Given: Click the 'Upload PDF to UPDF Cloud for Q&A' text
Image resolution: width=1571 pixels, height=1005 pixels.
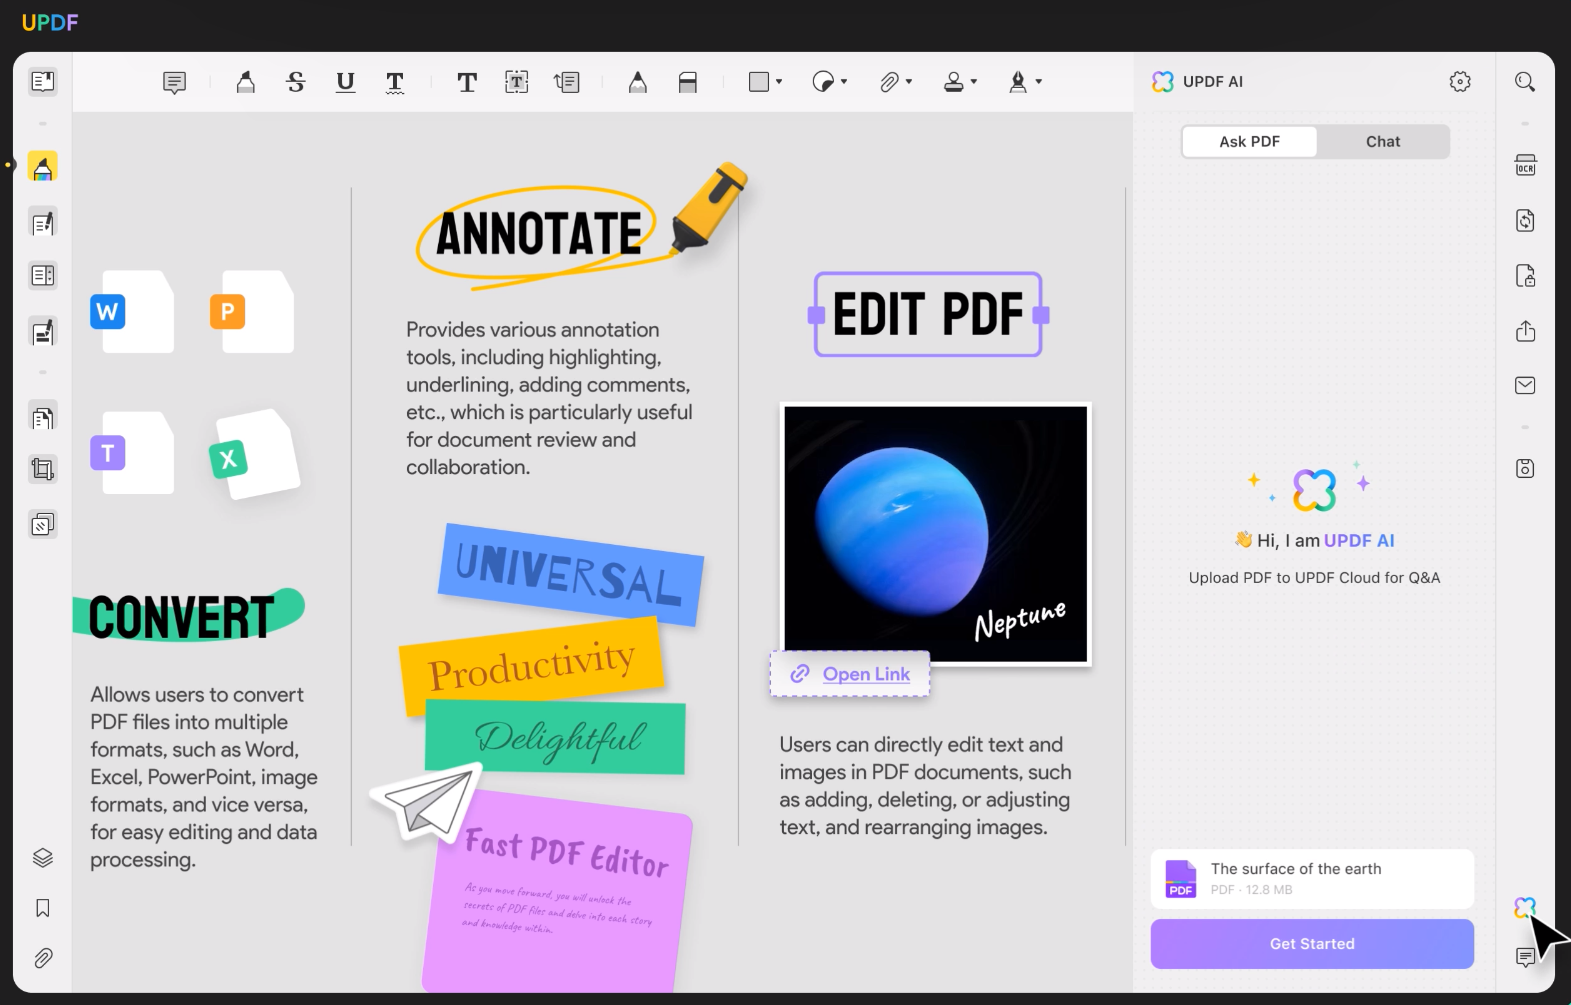Looking at the screenshot, I should (x=1314, y=578).
